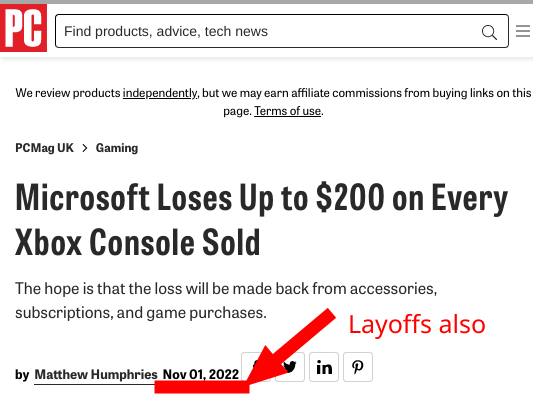533x417 pixels.
Task: Click the red PC logo
Action: [23, 28]
